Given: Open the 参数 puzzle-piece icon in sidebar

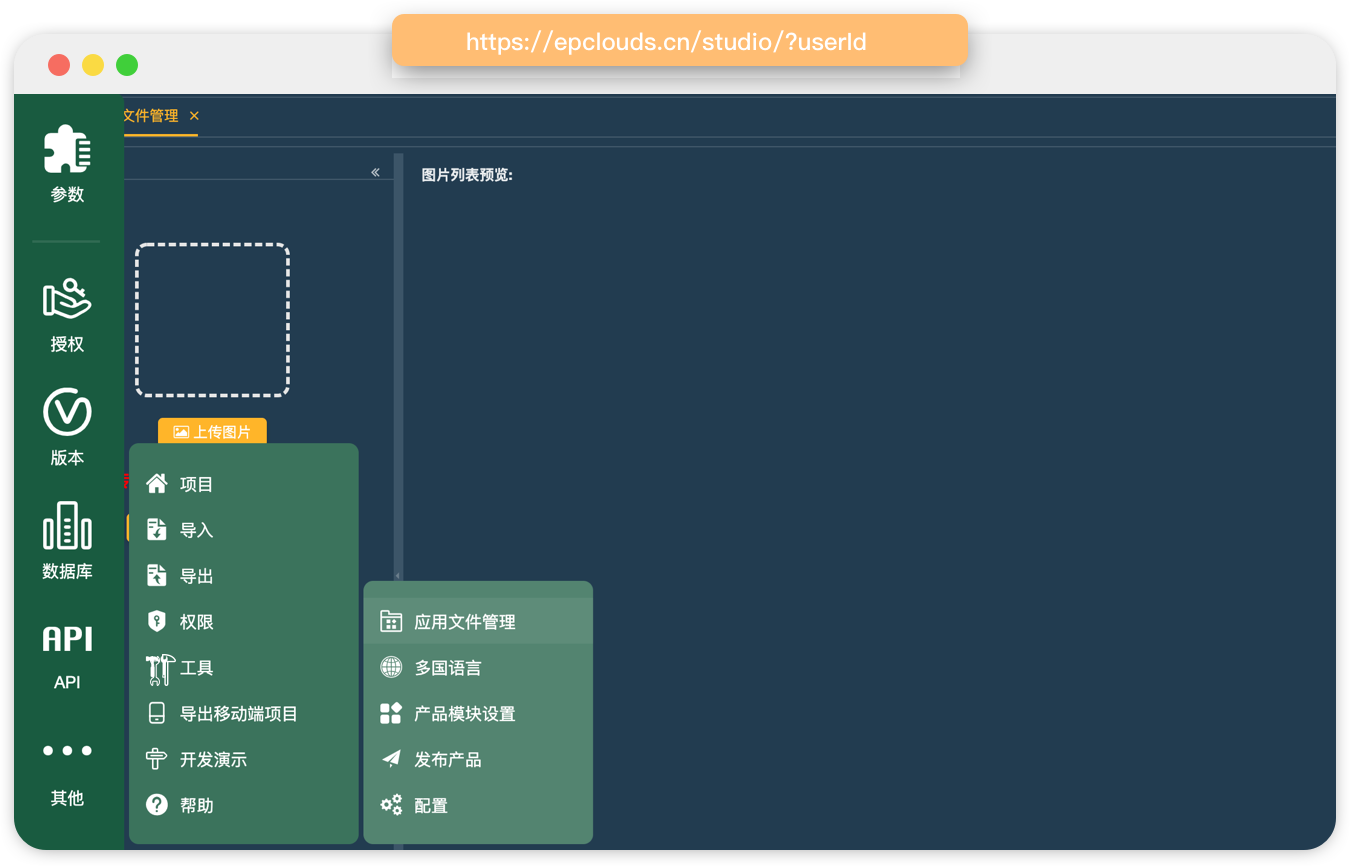Looking at the screenshot, I should point(67,149).
